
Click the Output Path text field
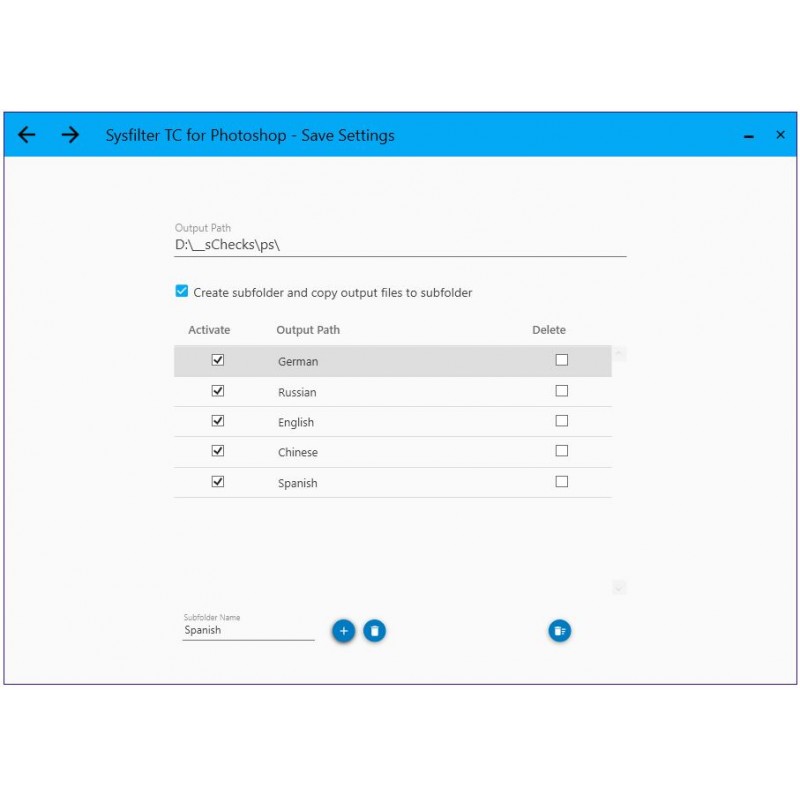[400, 245]
